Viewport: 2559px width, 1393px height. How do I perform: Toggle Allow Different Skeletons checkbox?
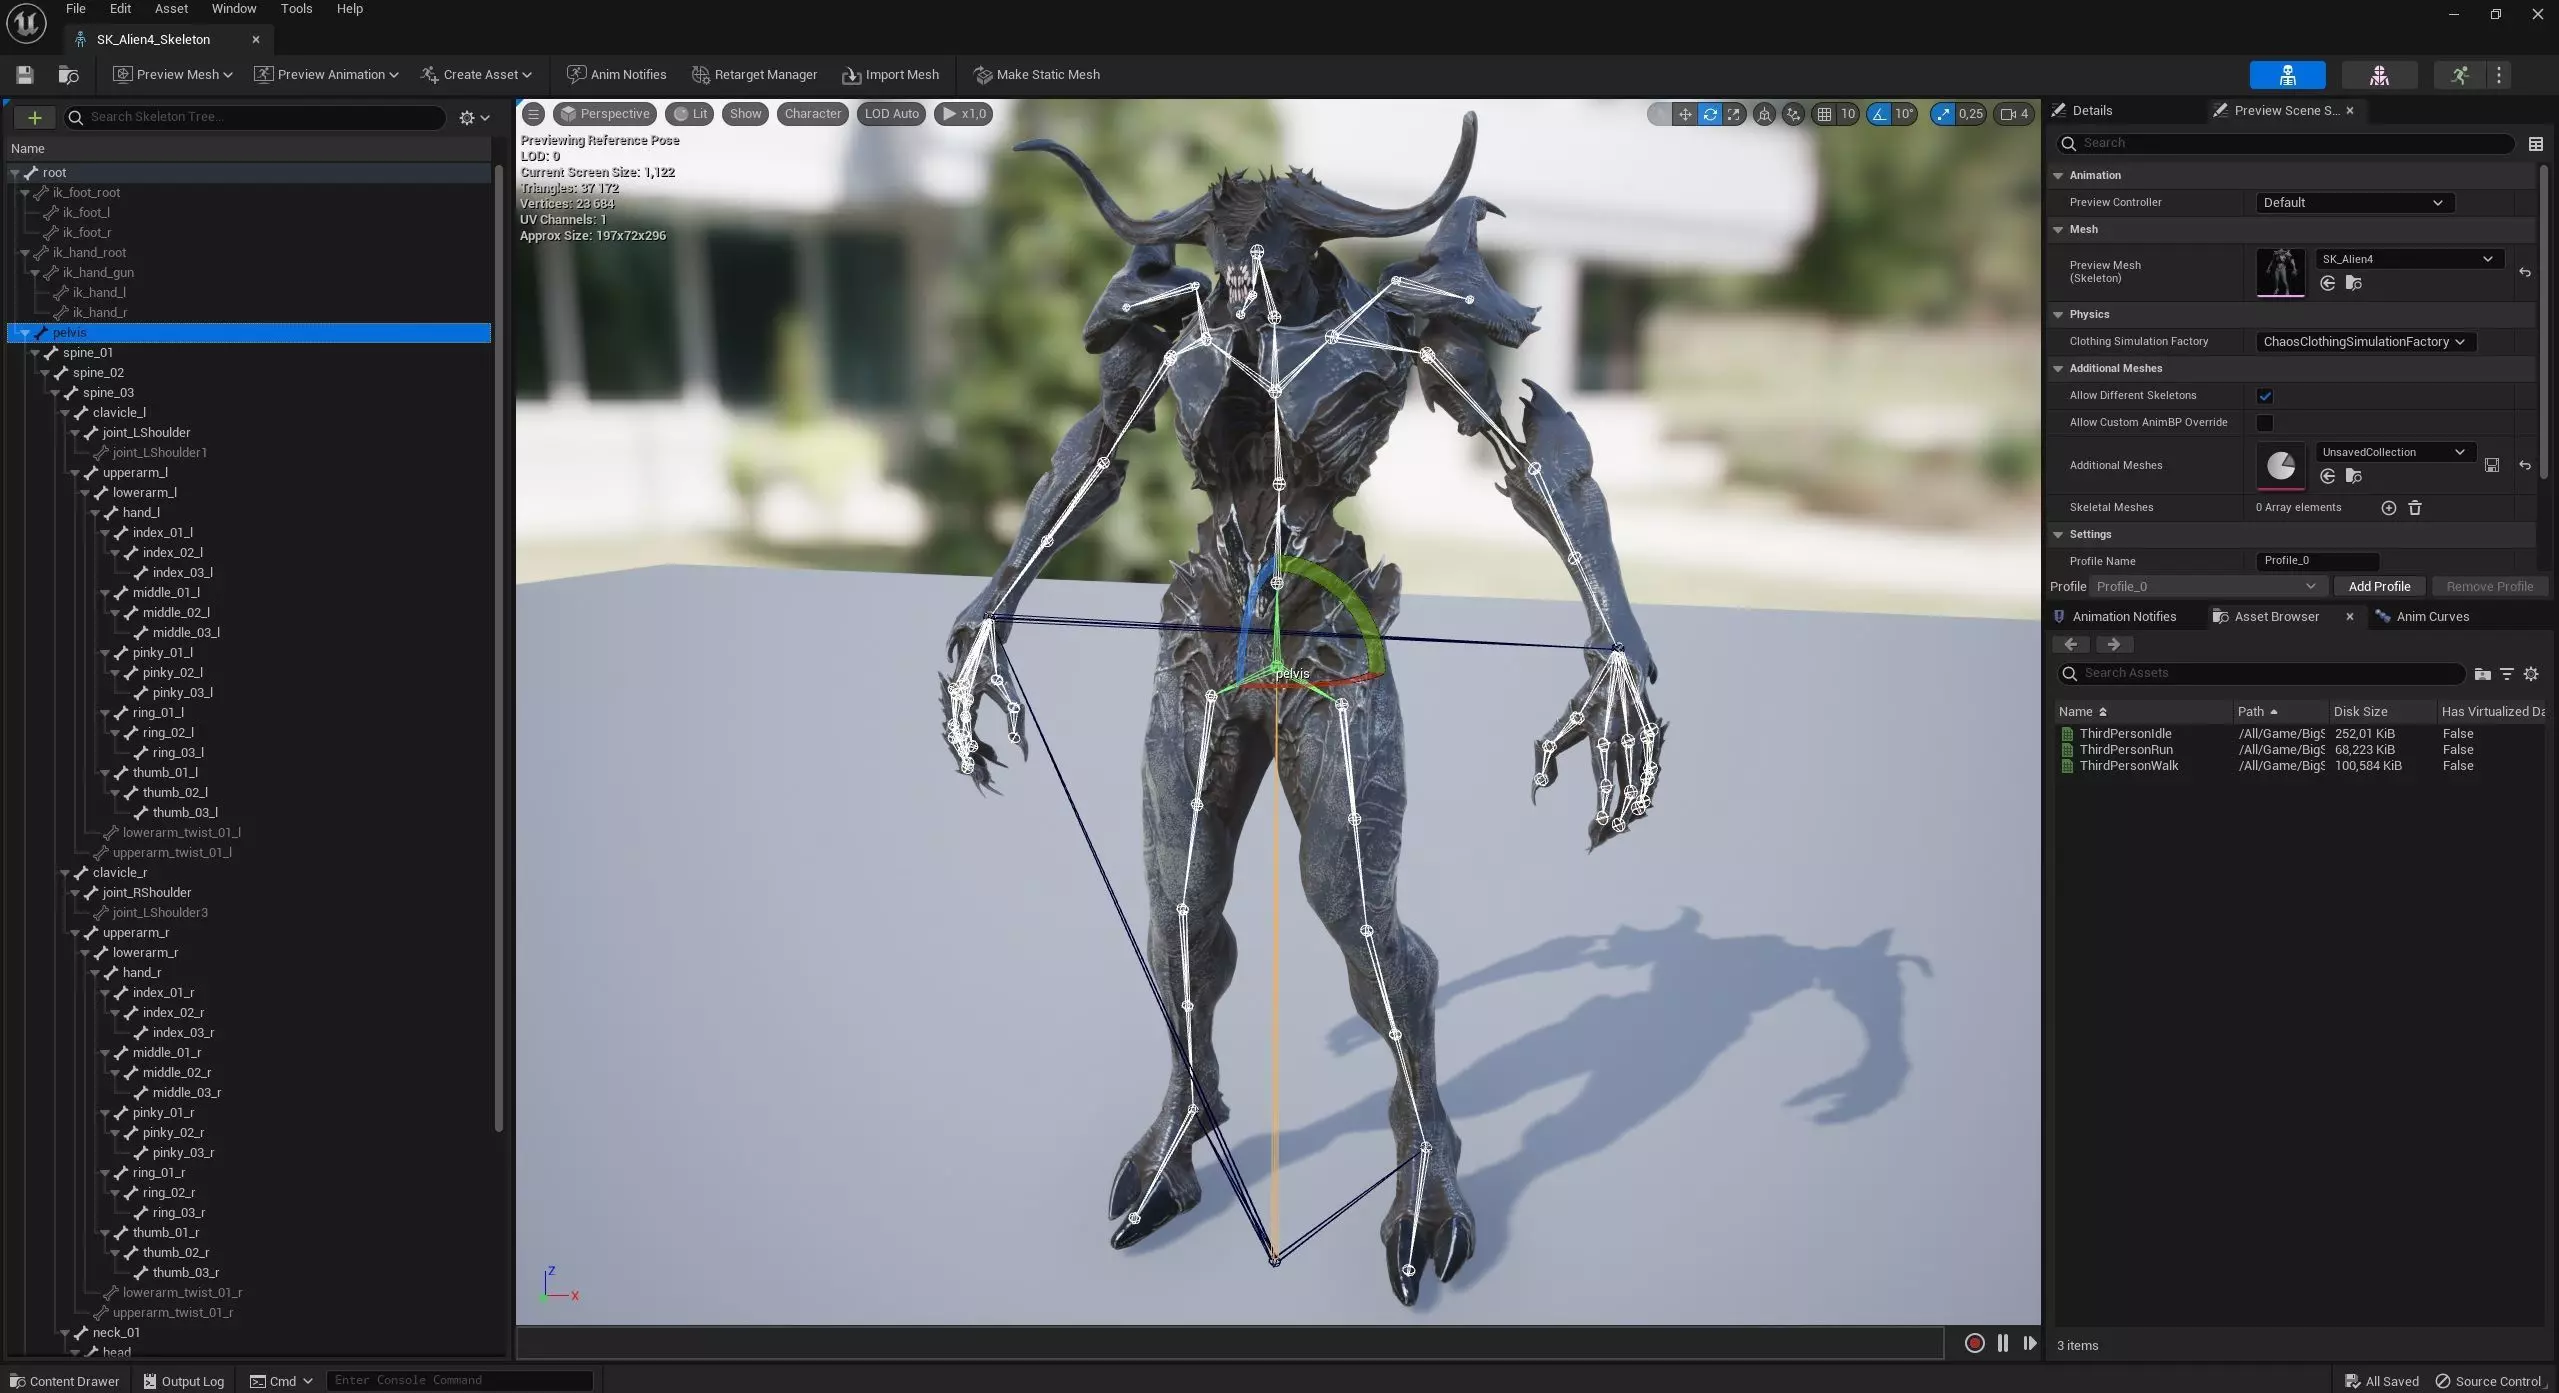(x=2265, y=396)
